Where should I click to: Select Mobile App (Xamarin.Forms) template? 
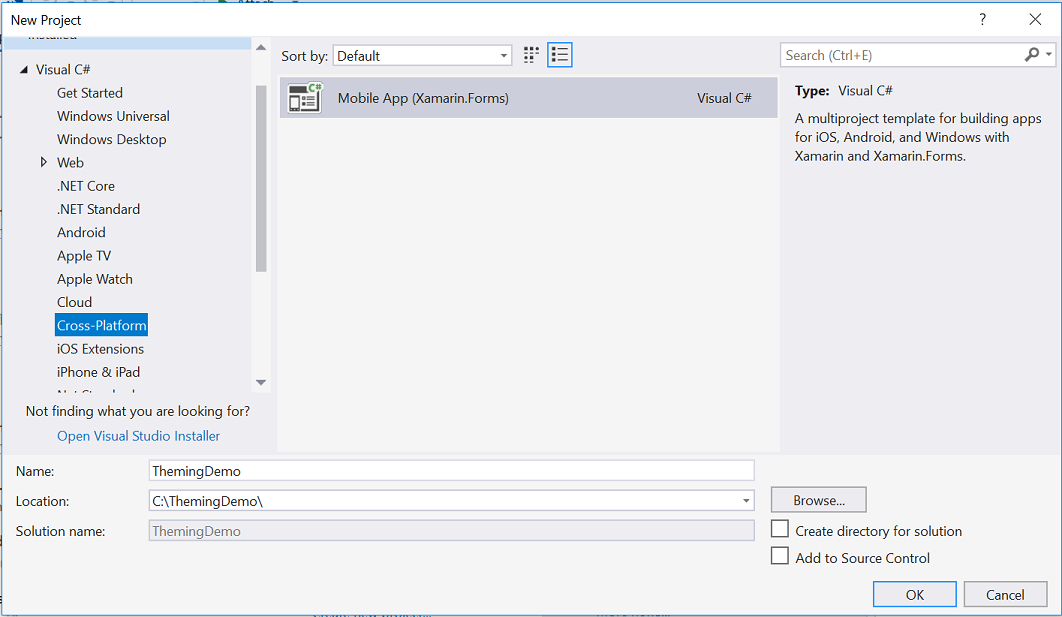coord(528,98)
